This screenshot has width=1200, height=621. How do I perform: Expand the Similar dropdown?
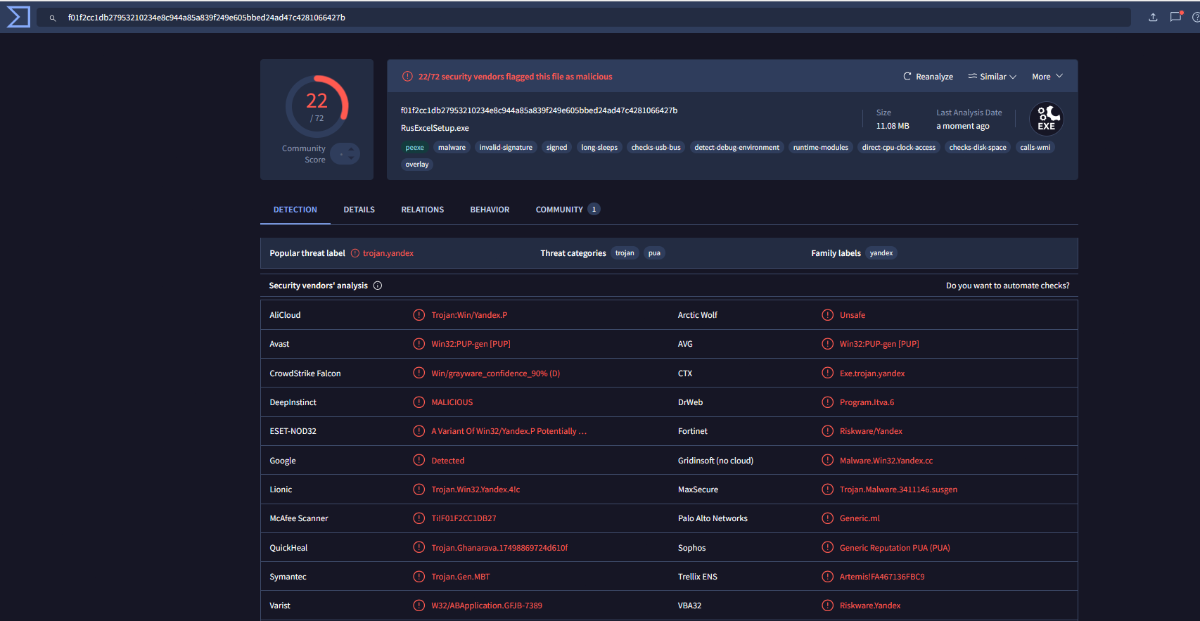[992, 77]
